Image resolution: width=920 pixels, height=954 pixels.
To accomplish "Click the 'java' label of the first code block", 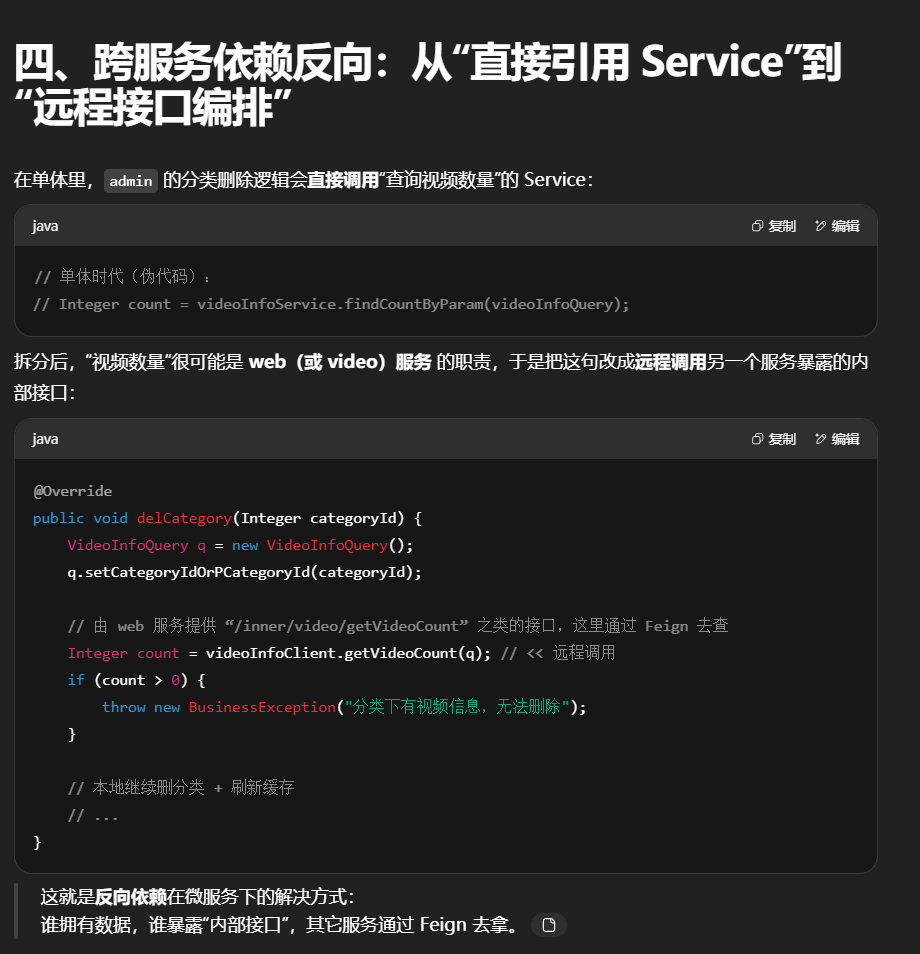I will coord(45,226).
